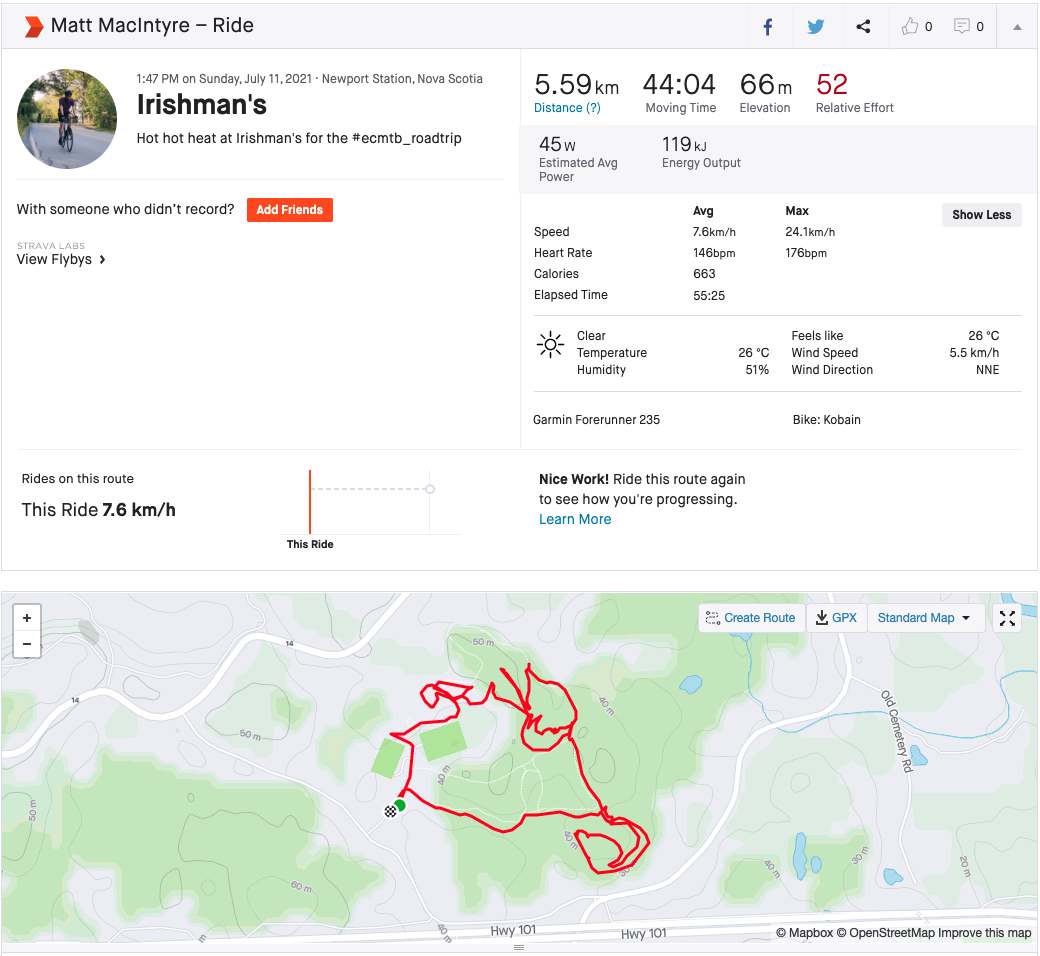This screenshot has height=956, width=1040.
Task: Zoom out on the map
Action: click(x=27, y=644)
